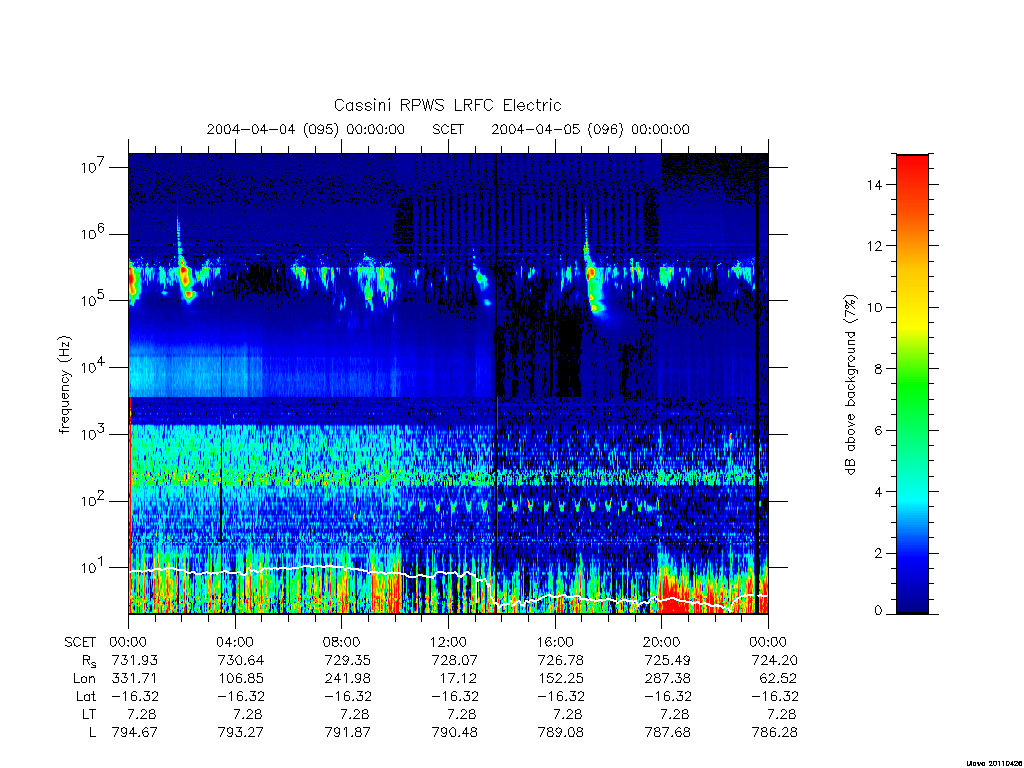
Task: Click the L value 794.67
Action: [x=135, y=733]
